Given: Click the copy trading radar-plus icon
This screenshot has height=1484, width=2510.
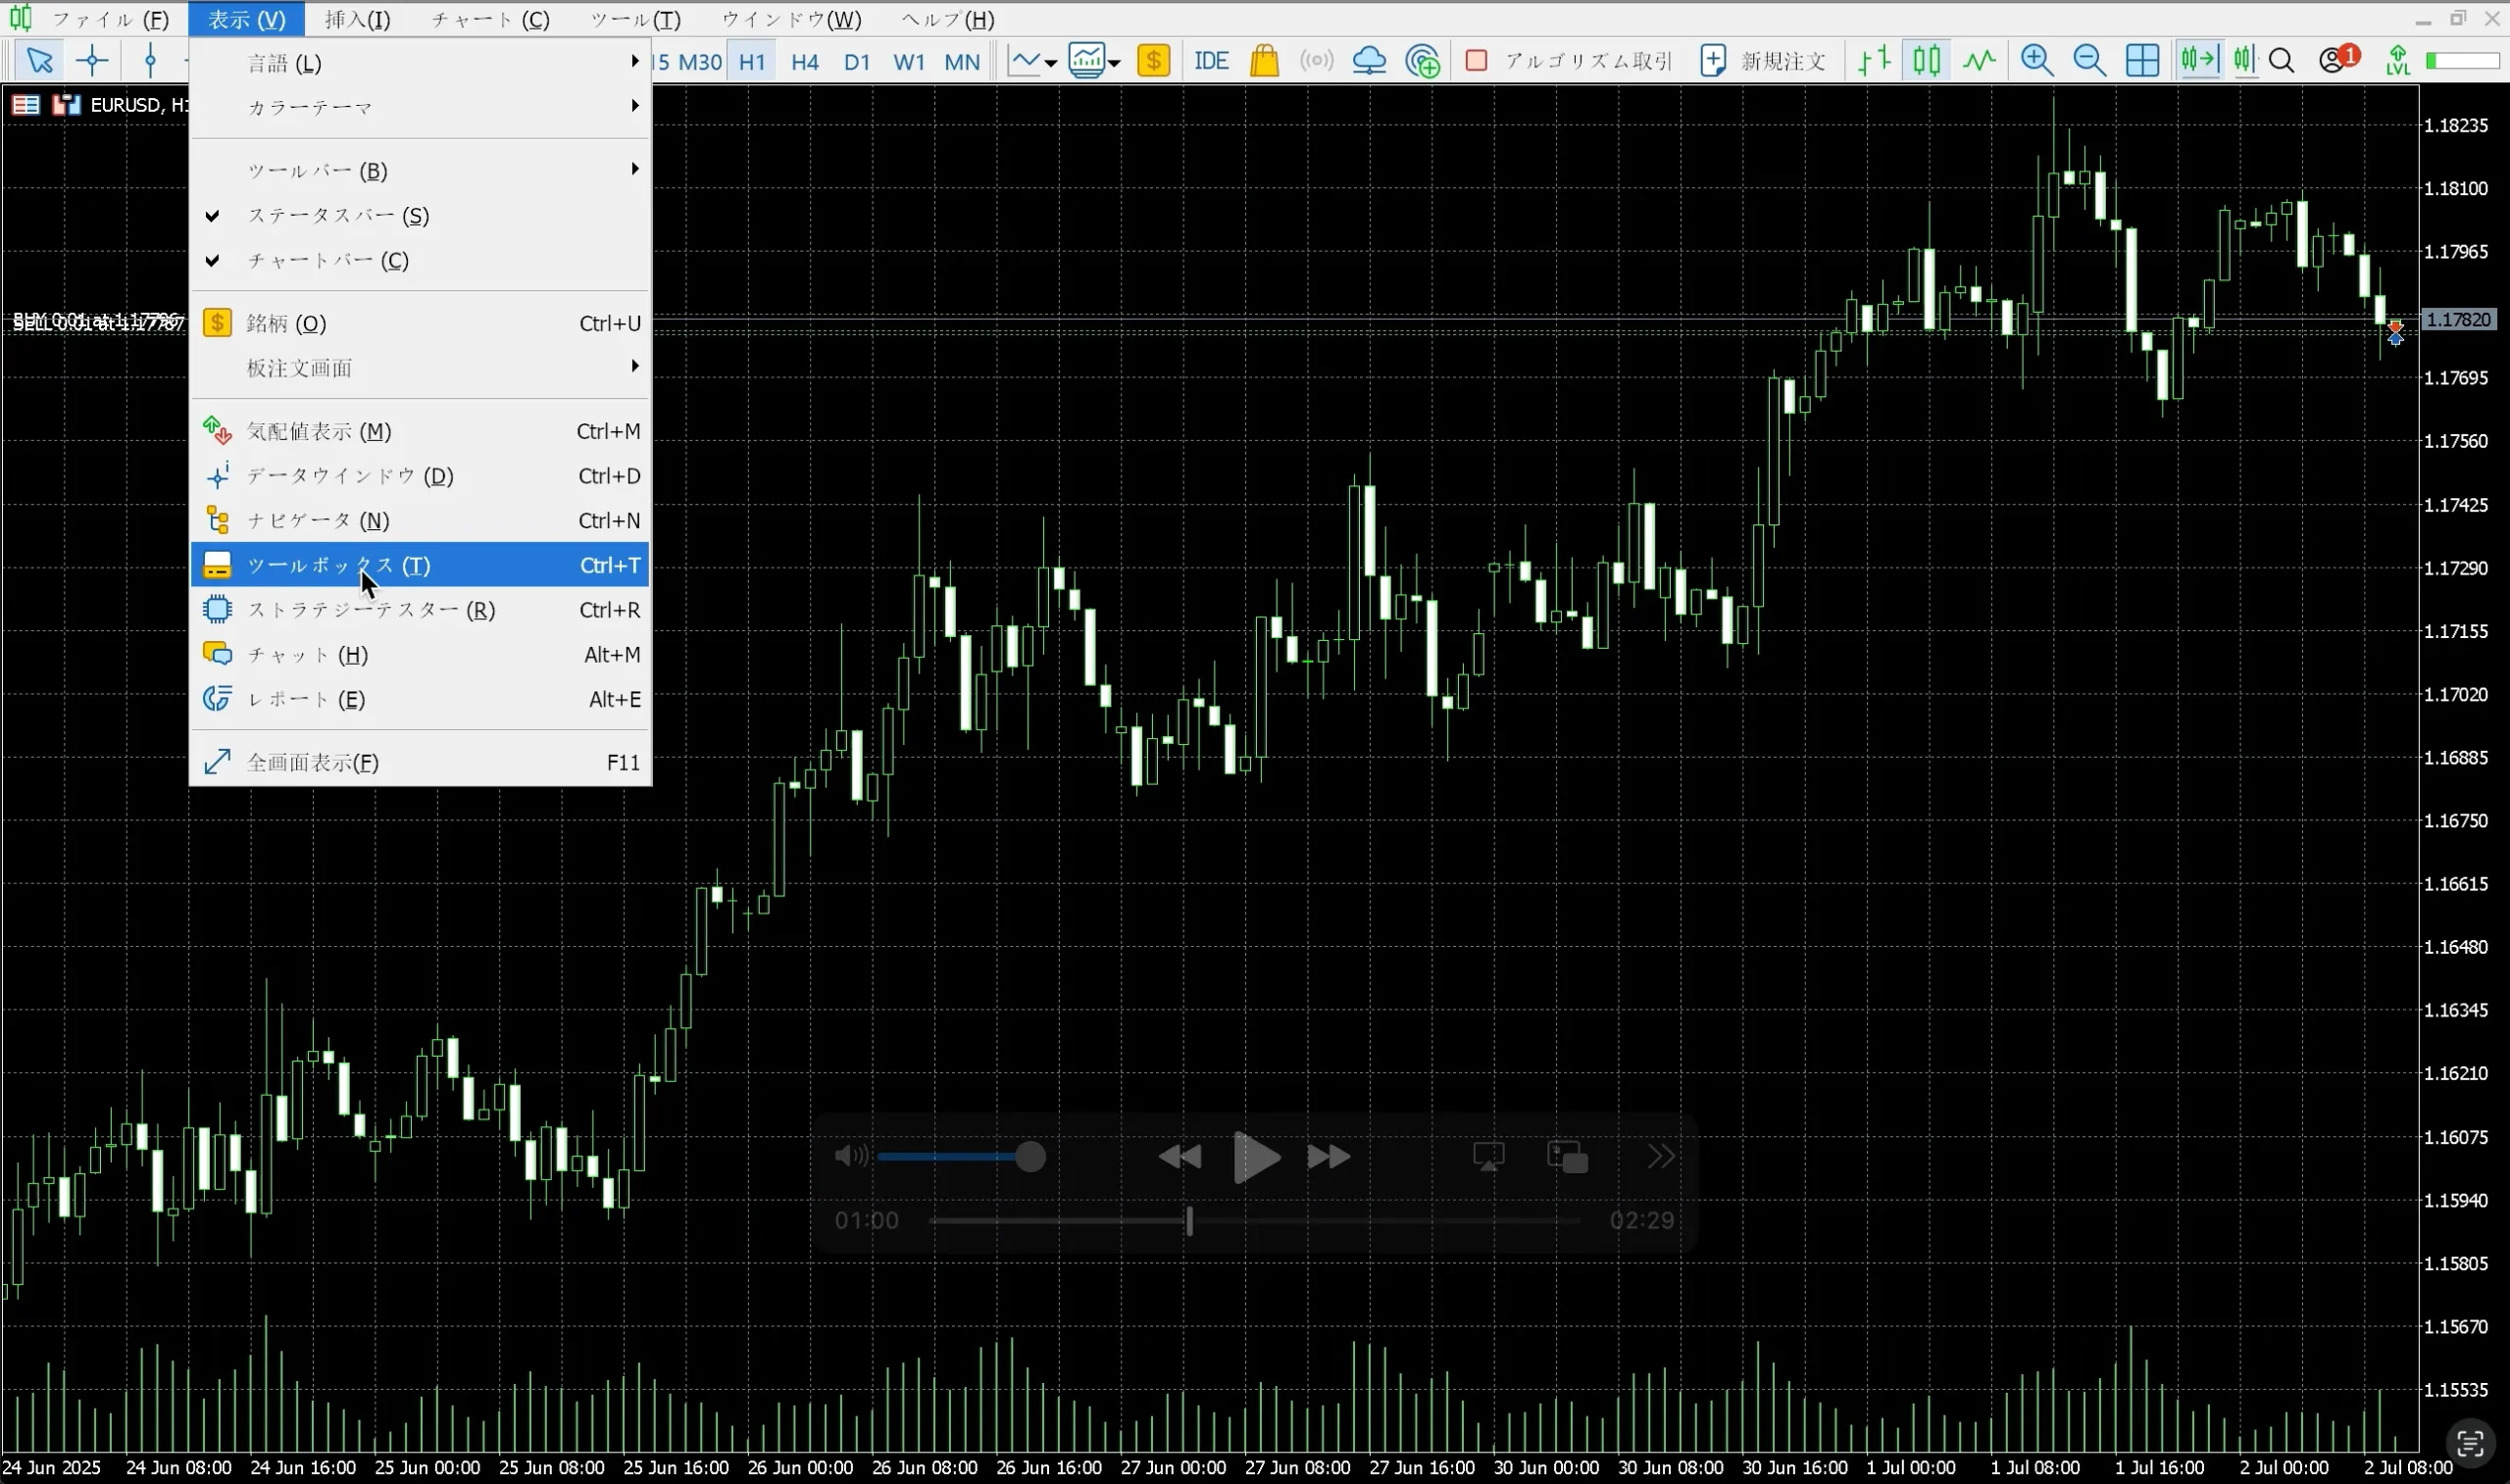Looking at the screenshot, I should point(1422,61).
